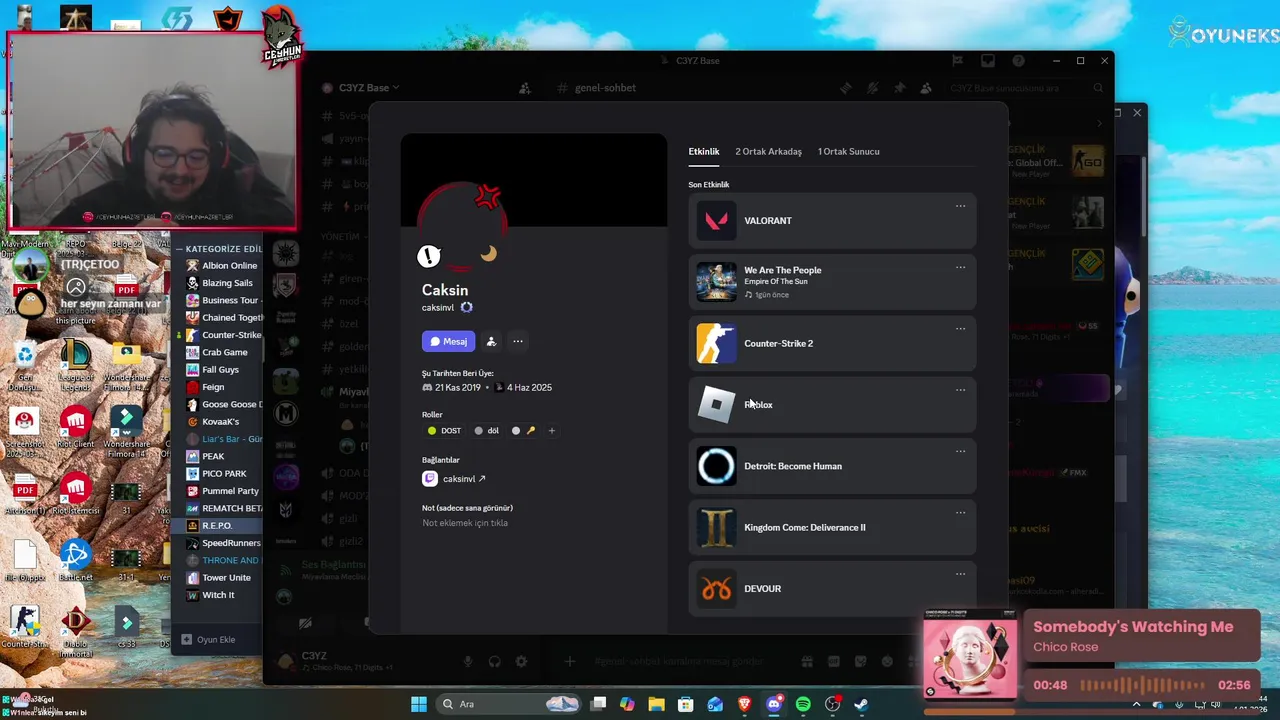
Task: Open Battle.net desktop shortcut
Action: pos(75,560)
